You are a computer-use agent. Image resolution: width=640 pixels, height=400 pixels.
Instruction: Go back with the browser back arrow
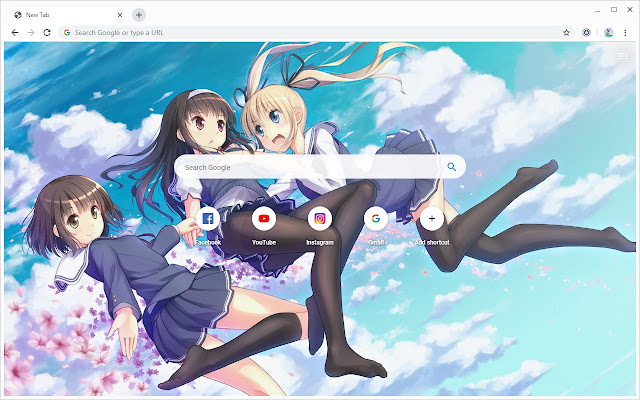(15, 33)
